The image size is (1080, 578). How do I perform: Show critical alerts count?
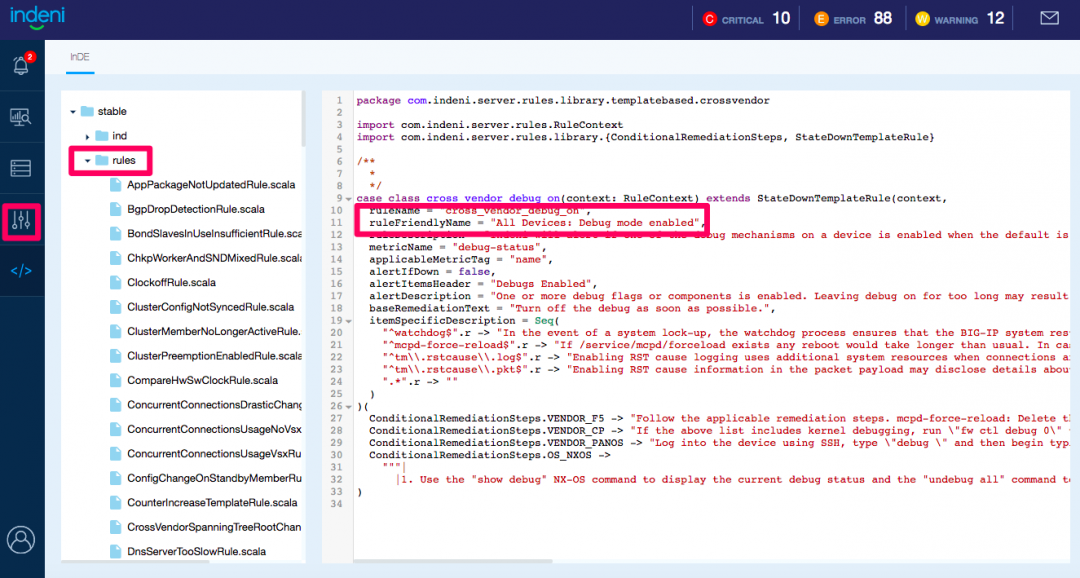[x=746, y=18]
